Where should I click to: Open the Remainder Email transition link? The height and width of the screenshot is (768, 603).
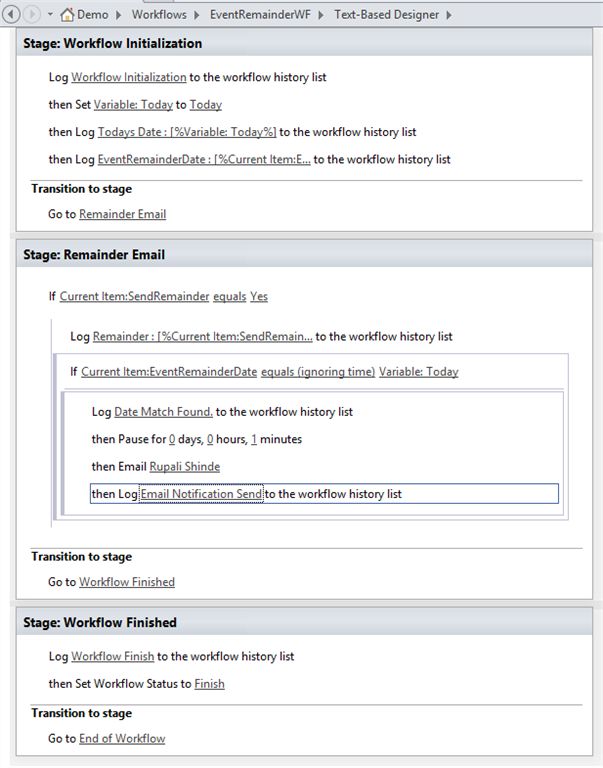[122, 214]
